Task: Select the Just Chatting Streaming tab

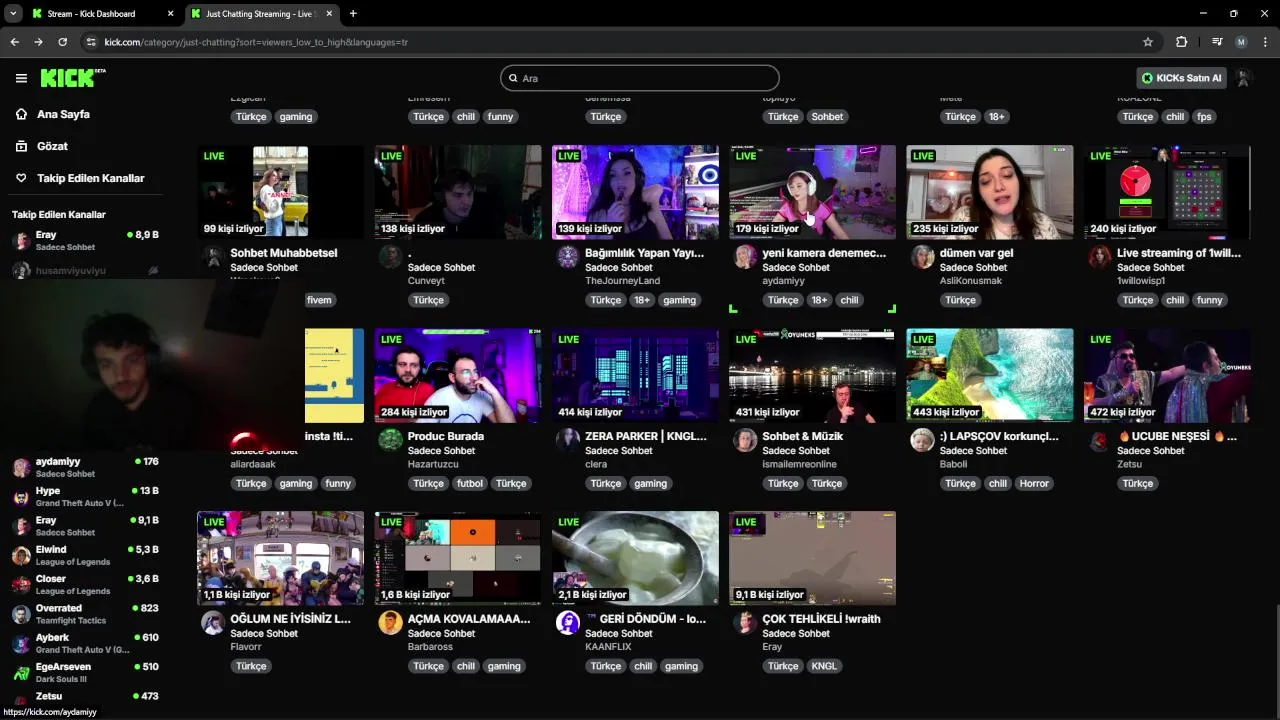Action: tap(262, 14)
